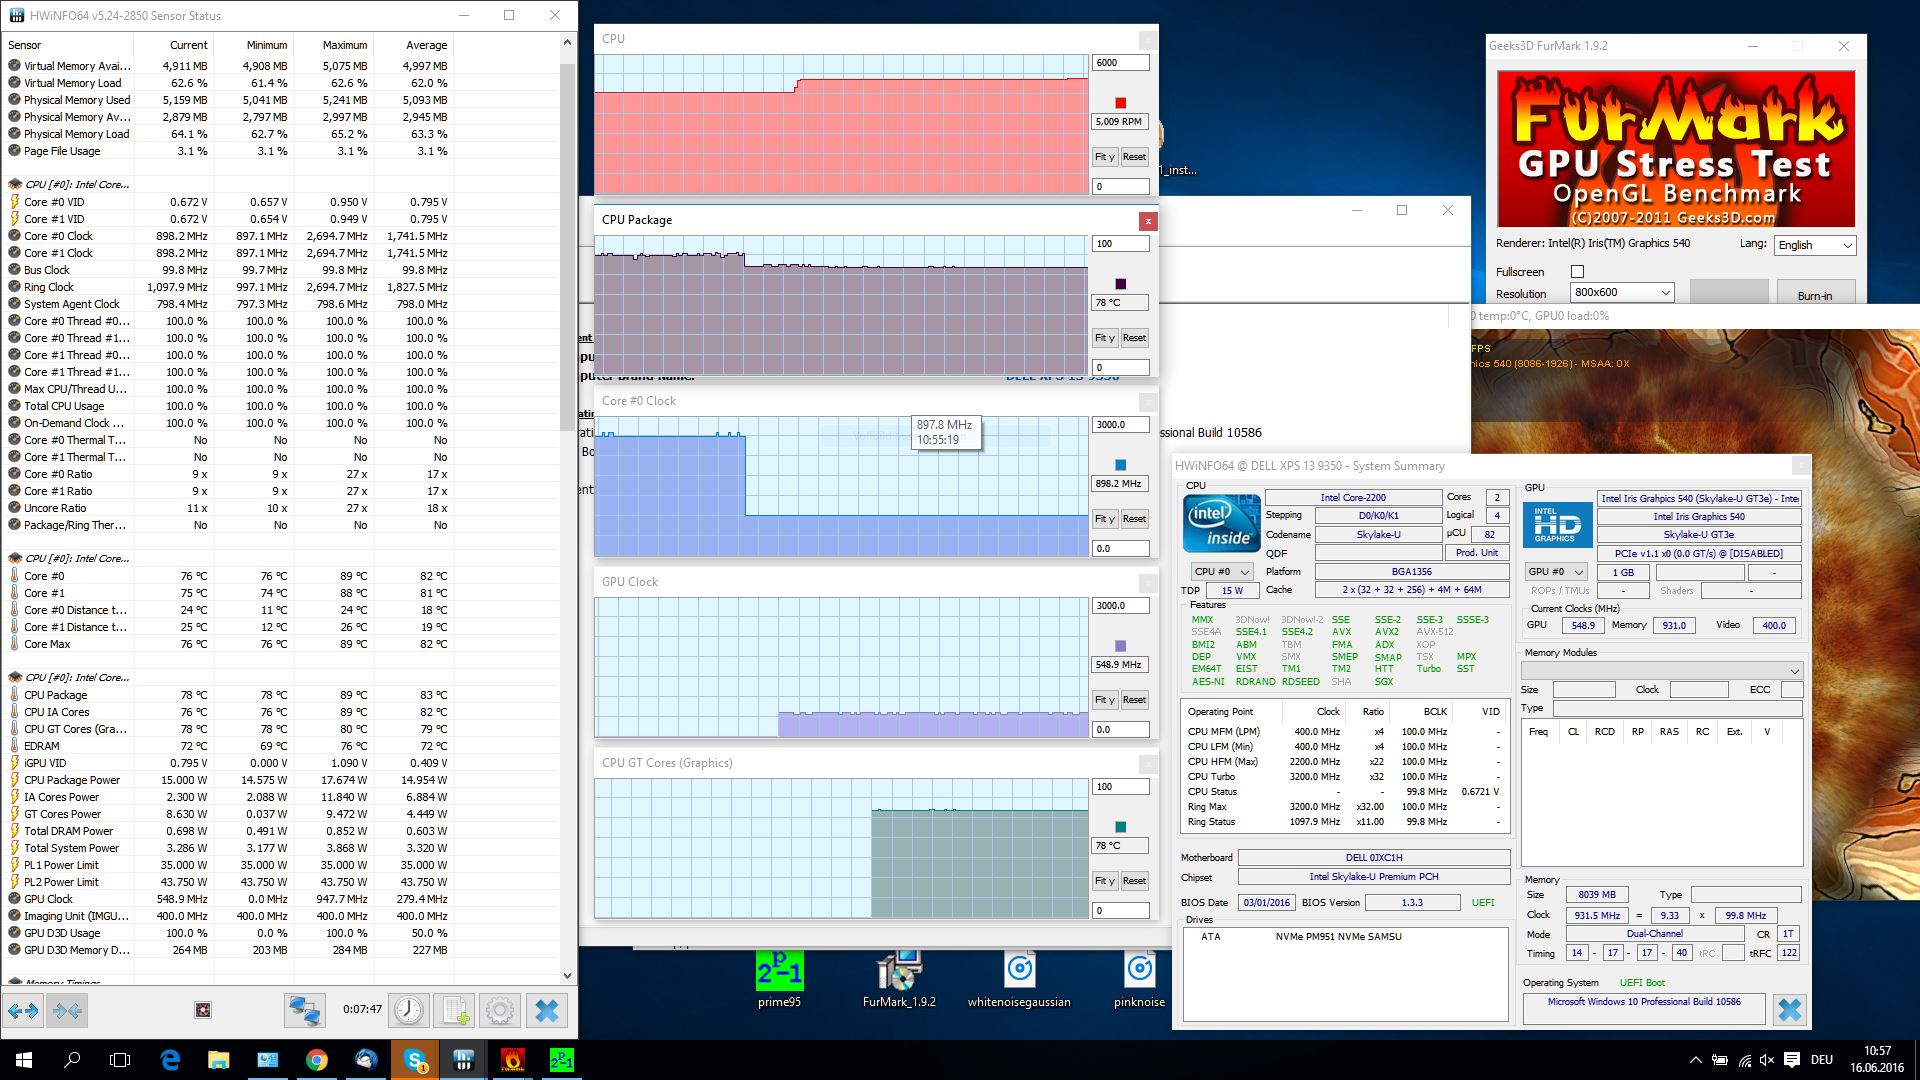Screen dimensions: 1920x1080
Task: Click Reset on the CPU Package graph
Action: pos(1134,338)
